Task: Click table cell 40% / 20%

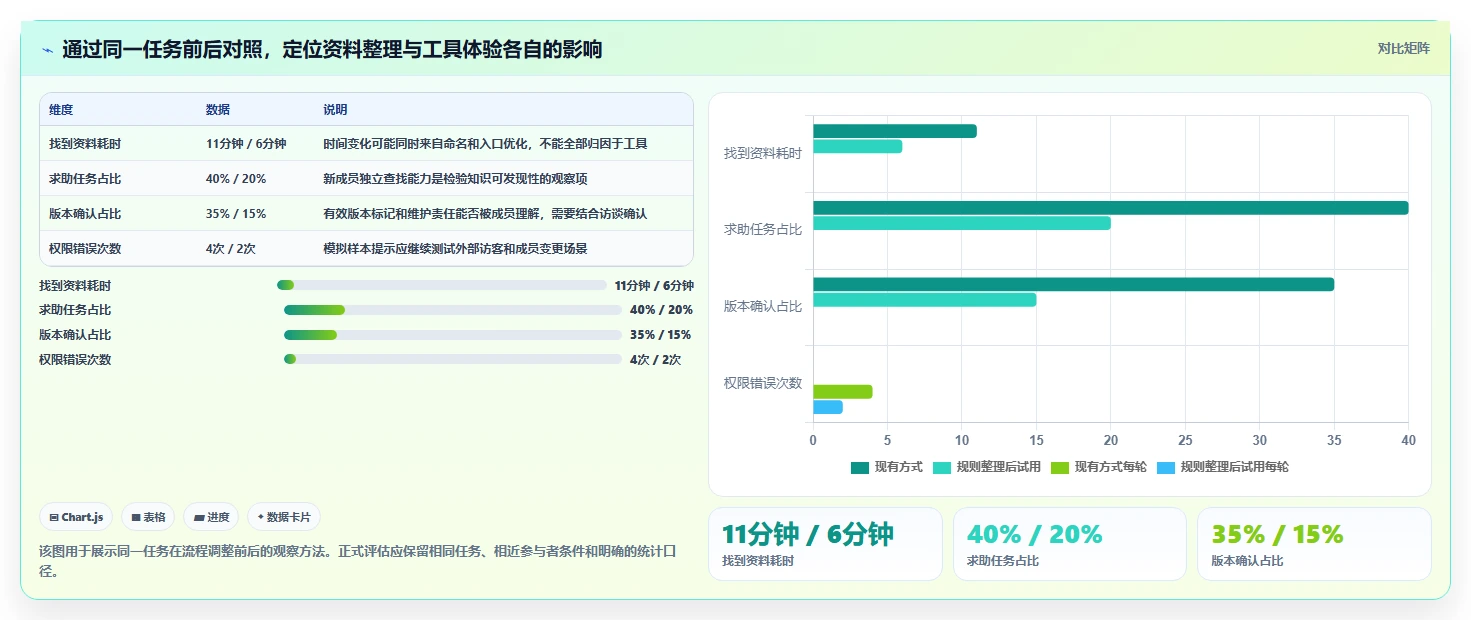Action: pos(236,179)
